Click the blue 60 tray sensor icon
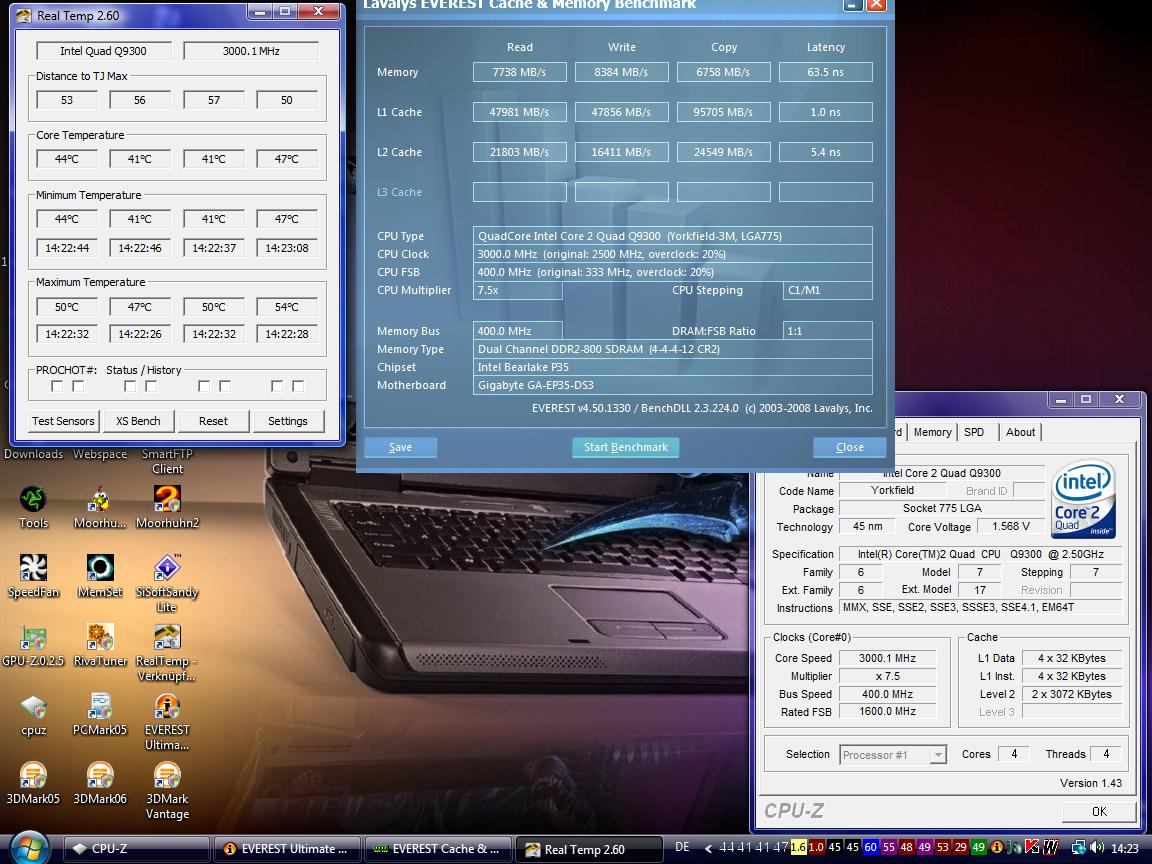The width and height of the screenshot is (1152, 864). click(871, 847)
